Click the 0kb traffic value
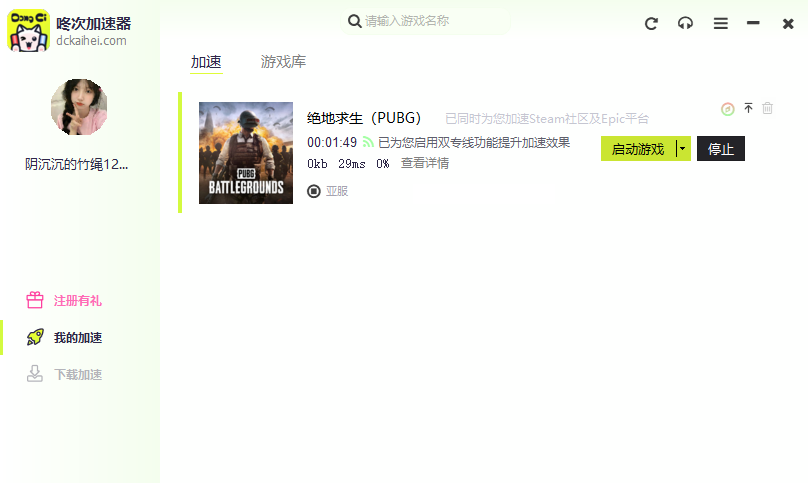This screenshot has height=483, width=808. (317, 164)
